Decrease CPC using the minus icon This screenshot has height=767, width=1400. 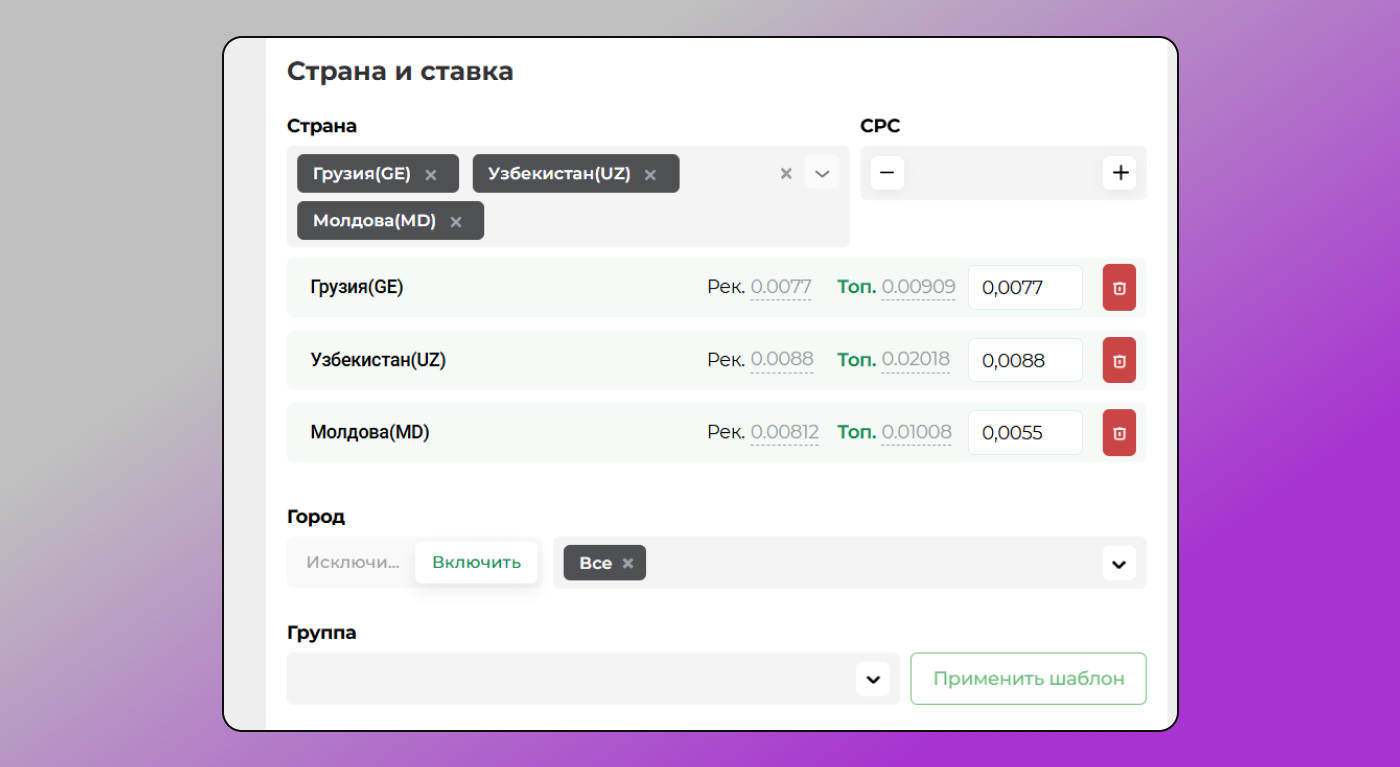[x=887, y=172]
